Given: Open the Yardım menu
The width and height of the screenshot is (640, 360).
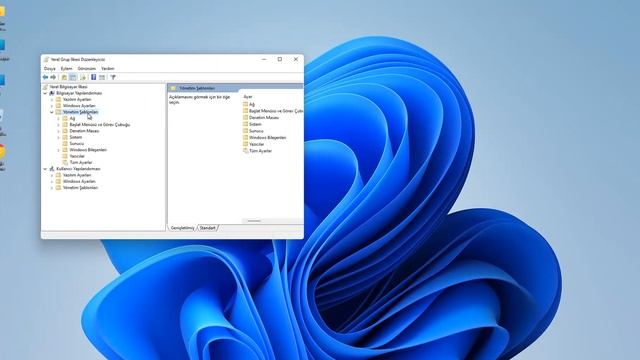Looking at the screenshot, I should click(108, 69).
